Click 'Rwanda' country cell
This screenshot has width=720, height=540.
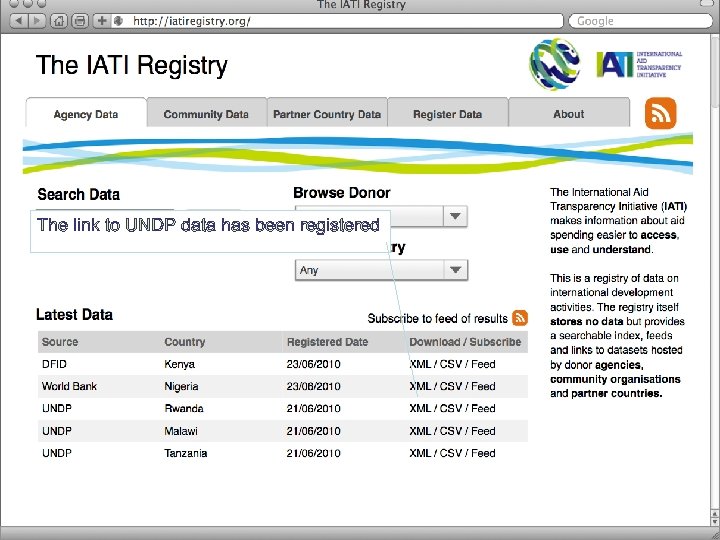184,408
